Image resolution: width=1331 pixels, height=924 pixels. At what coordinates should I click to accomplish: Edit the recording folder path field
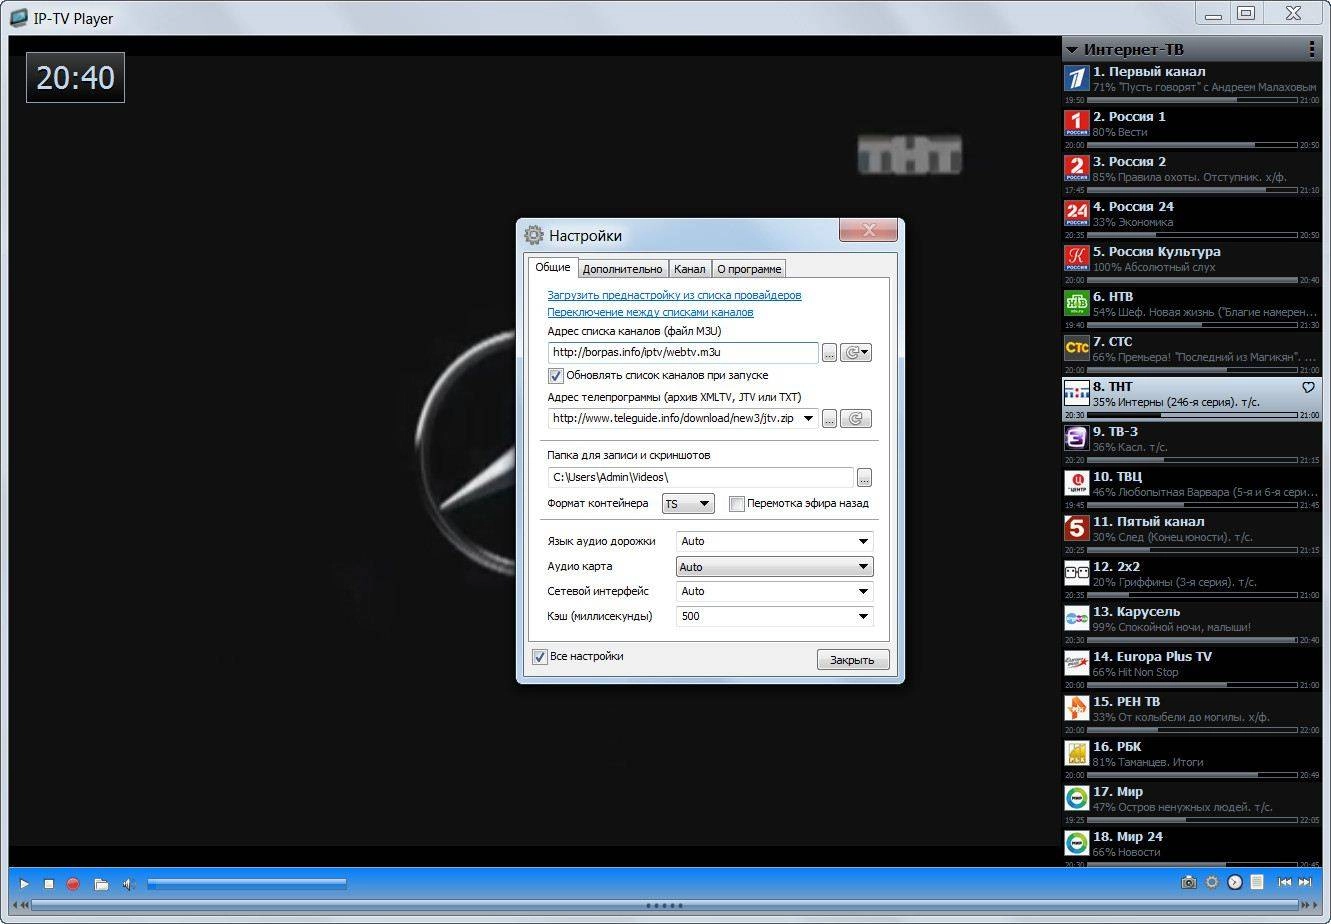(701, 477)
